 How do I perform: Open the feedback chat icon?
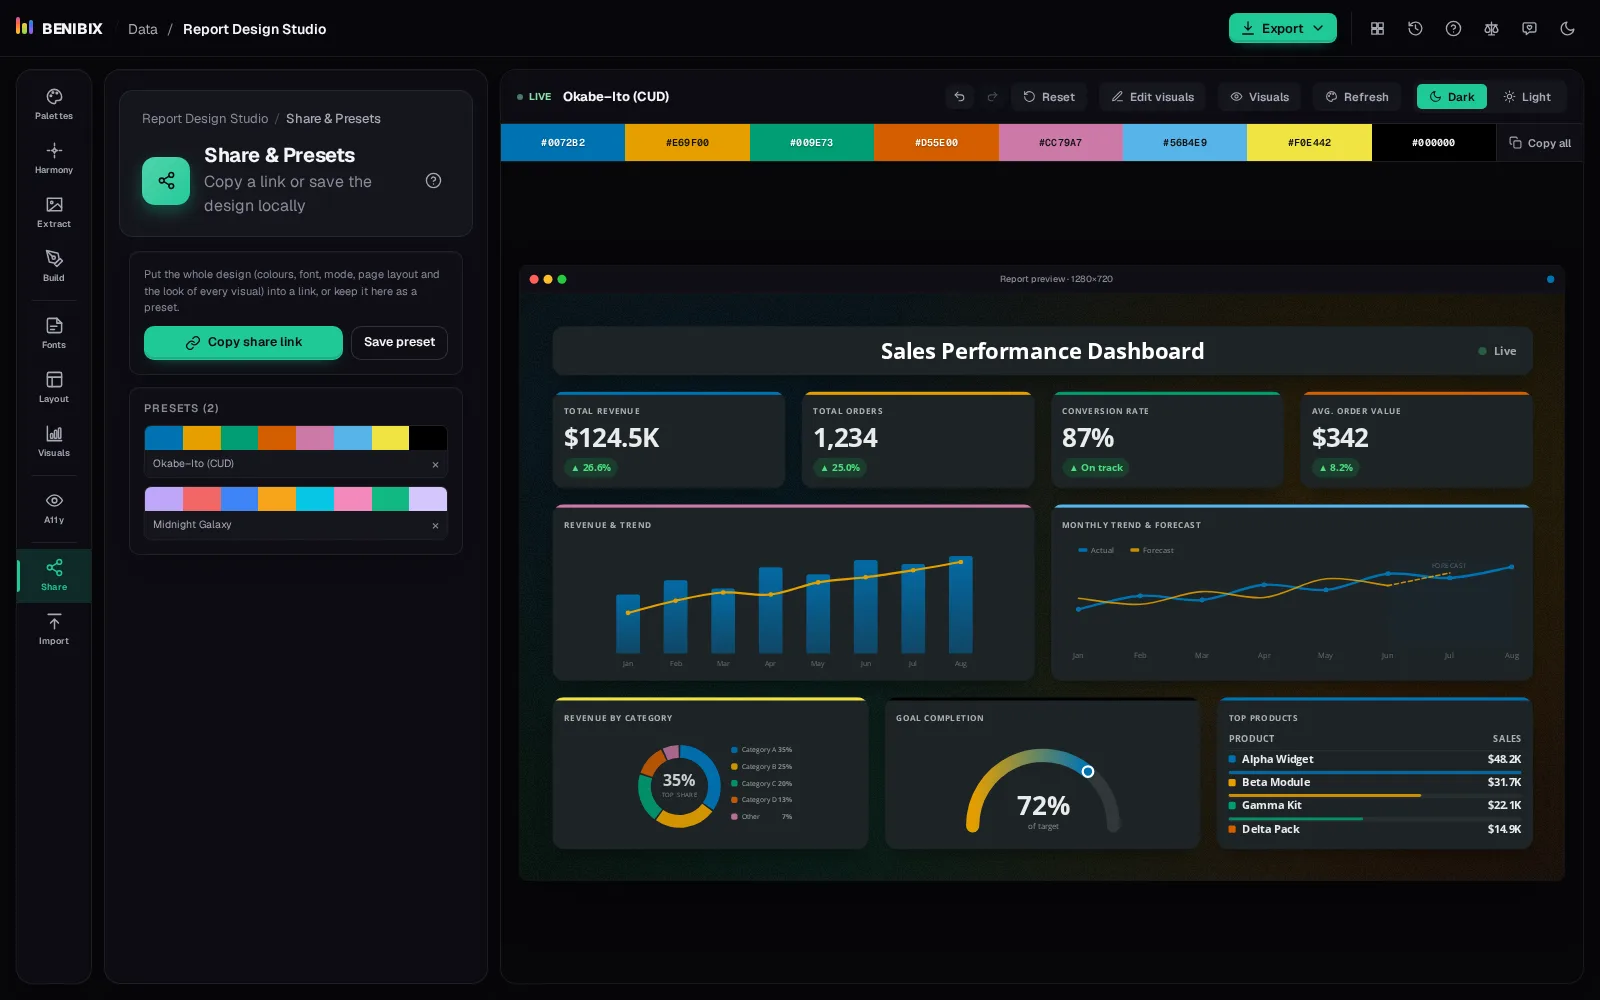1529,28
